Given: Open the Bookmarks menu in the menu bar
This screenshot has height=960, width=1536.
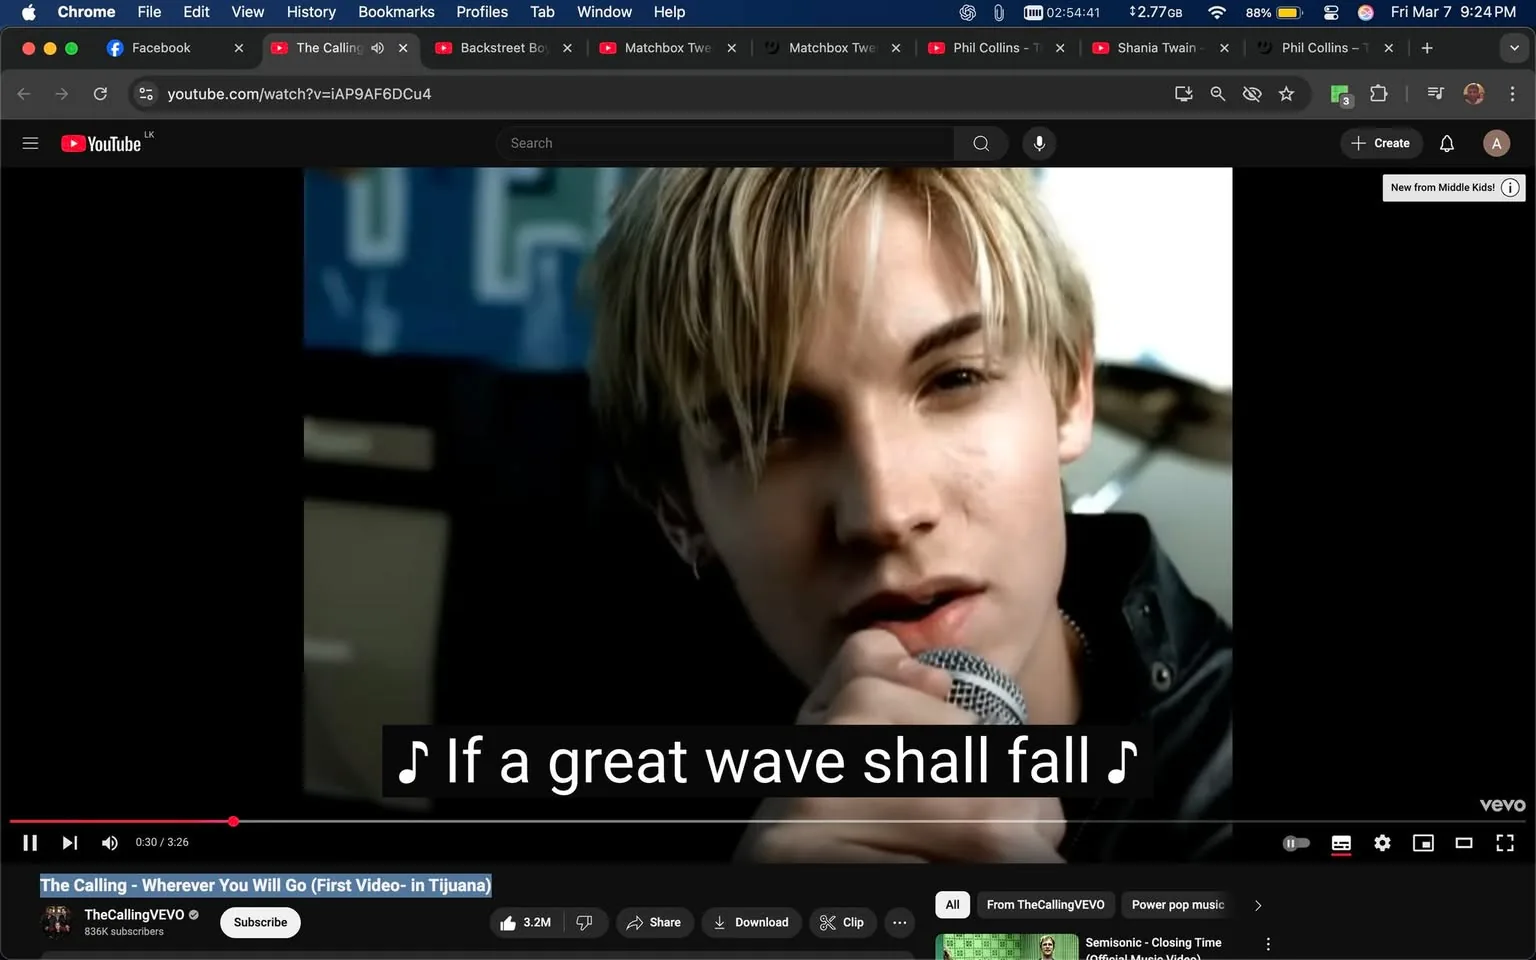Looking at the screenshot, I should coord(396,12).
